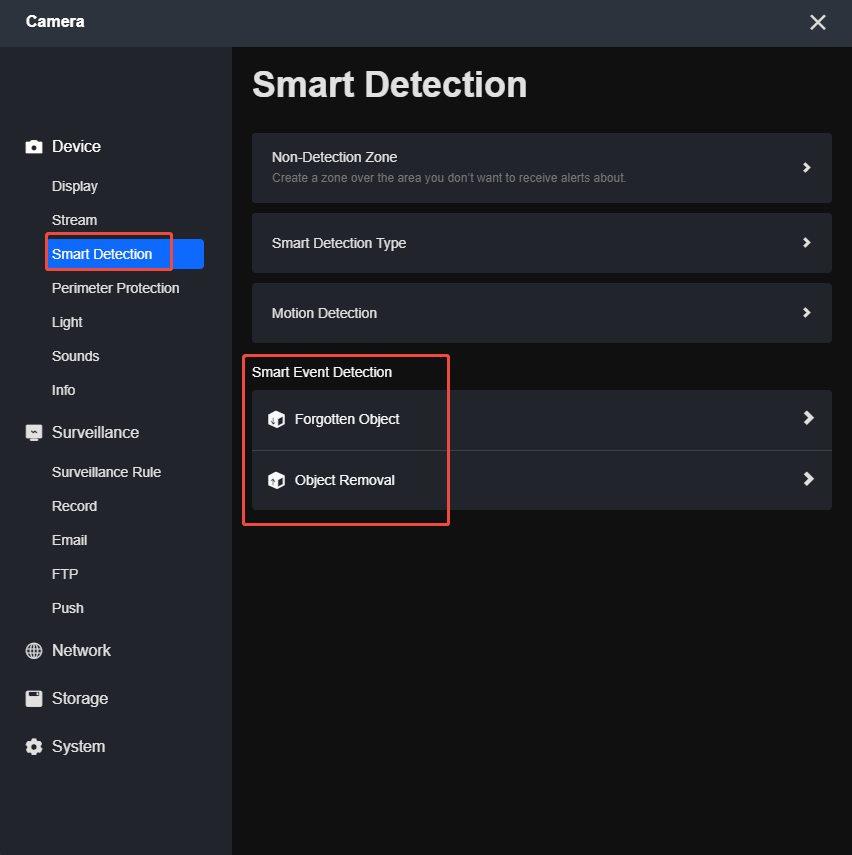
Task: Open Object Removal detection settings
Action: click(541, 479)
